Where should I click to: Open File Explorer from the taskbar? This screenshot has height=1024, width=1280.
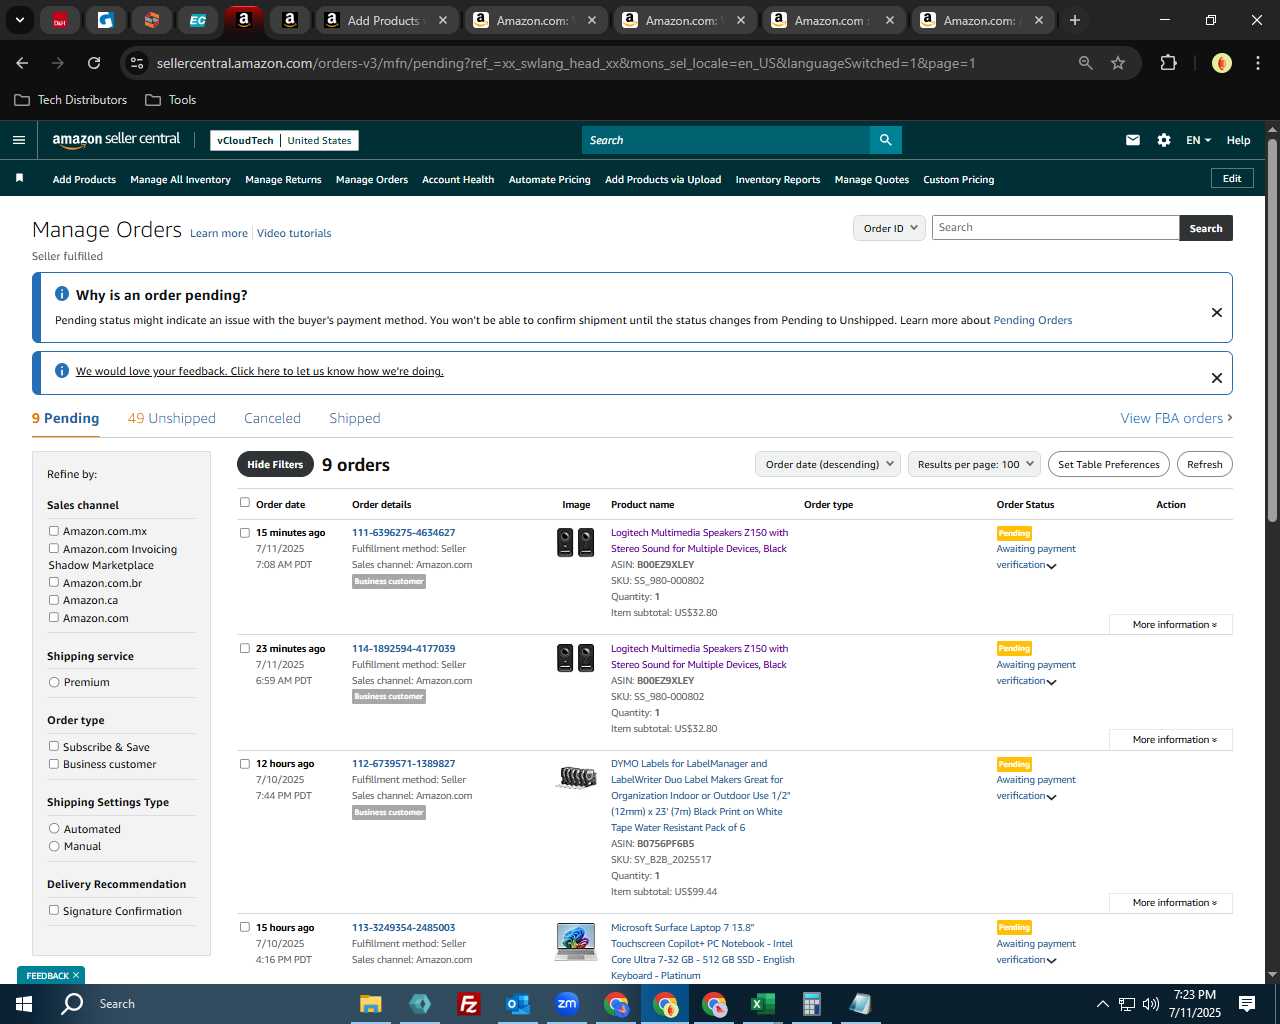[371, 1004]
